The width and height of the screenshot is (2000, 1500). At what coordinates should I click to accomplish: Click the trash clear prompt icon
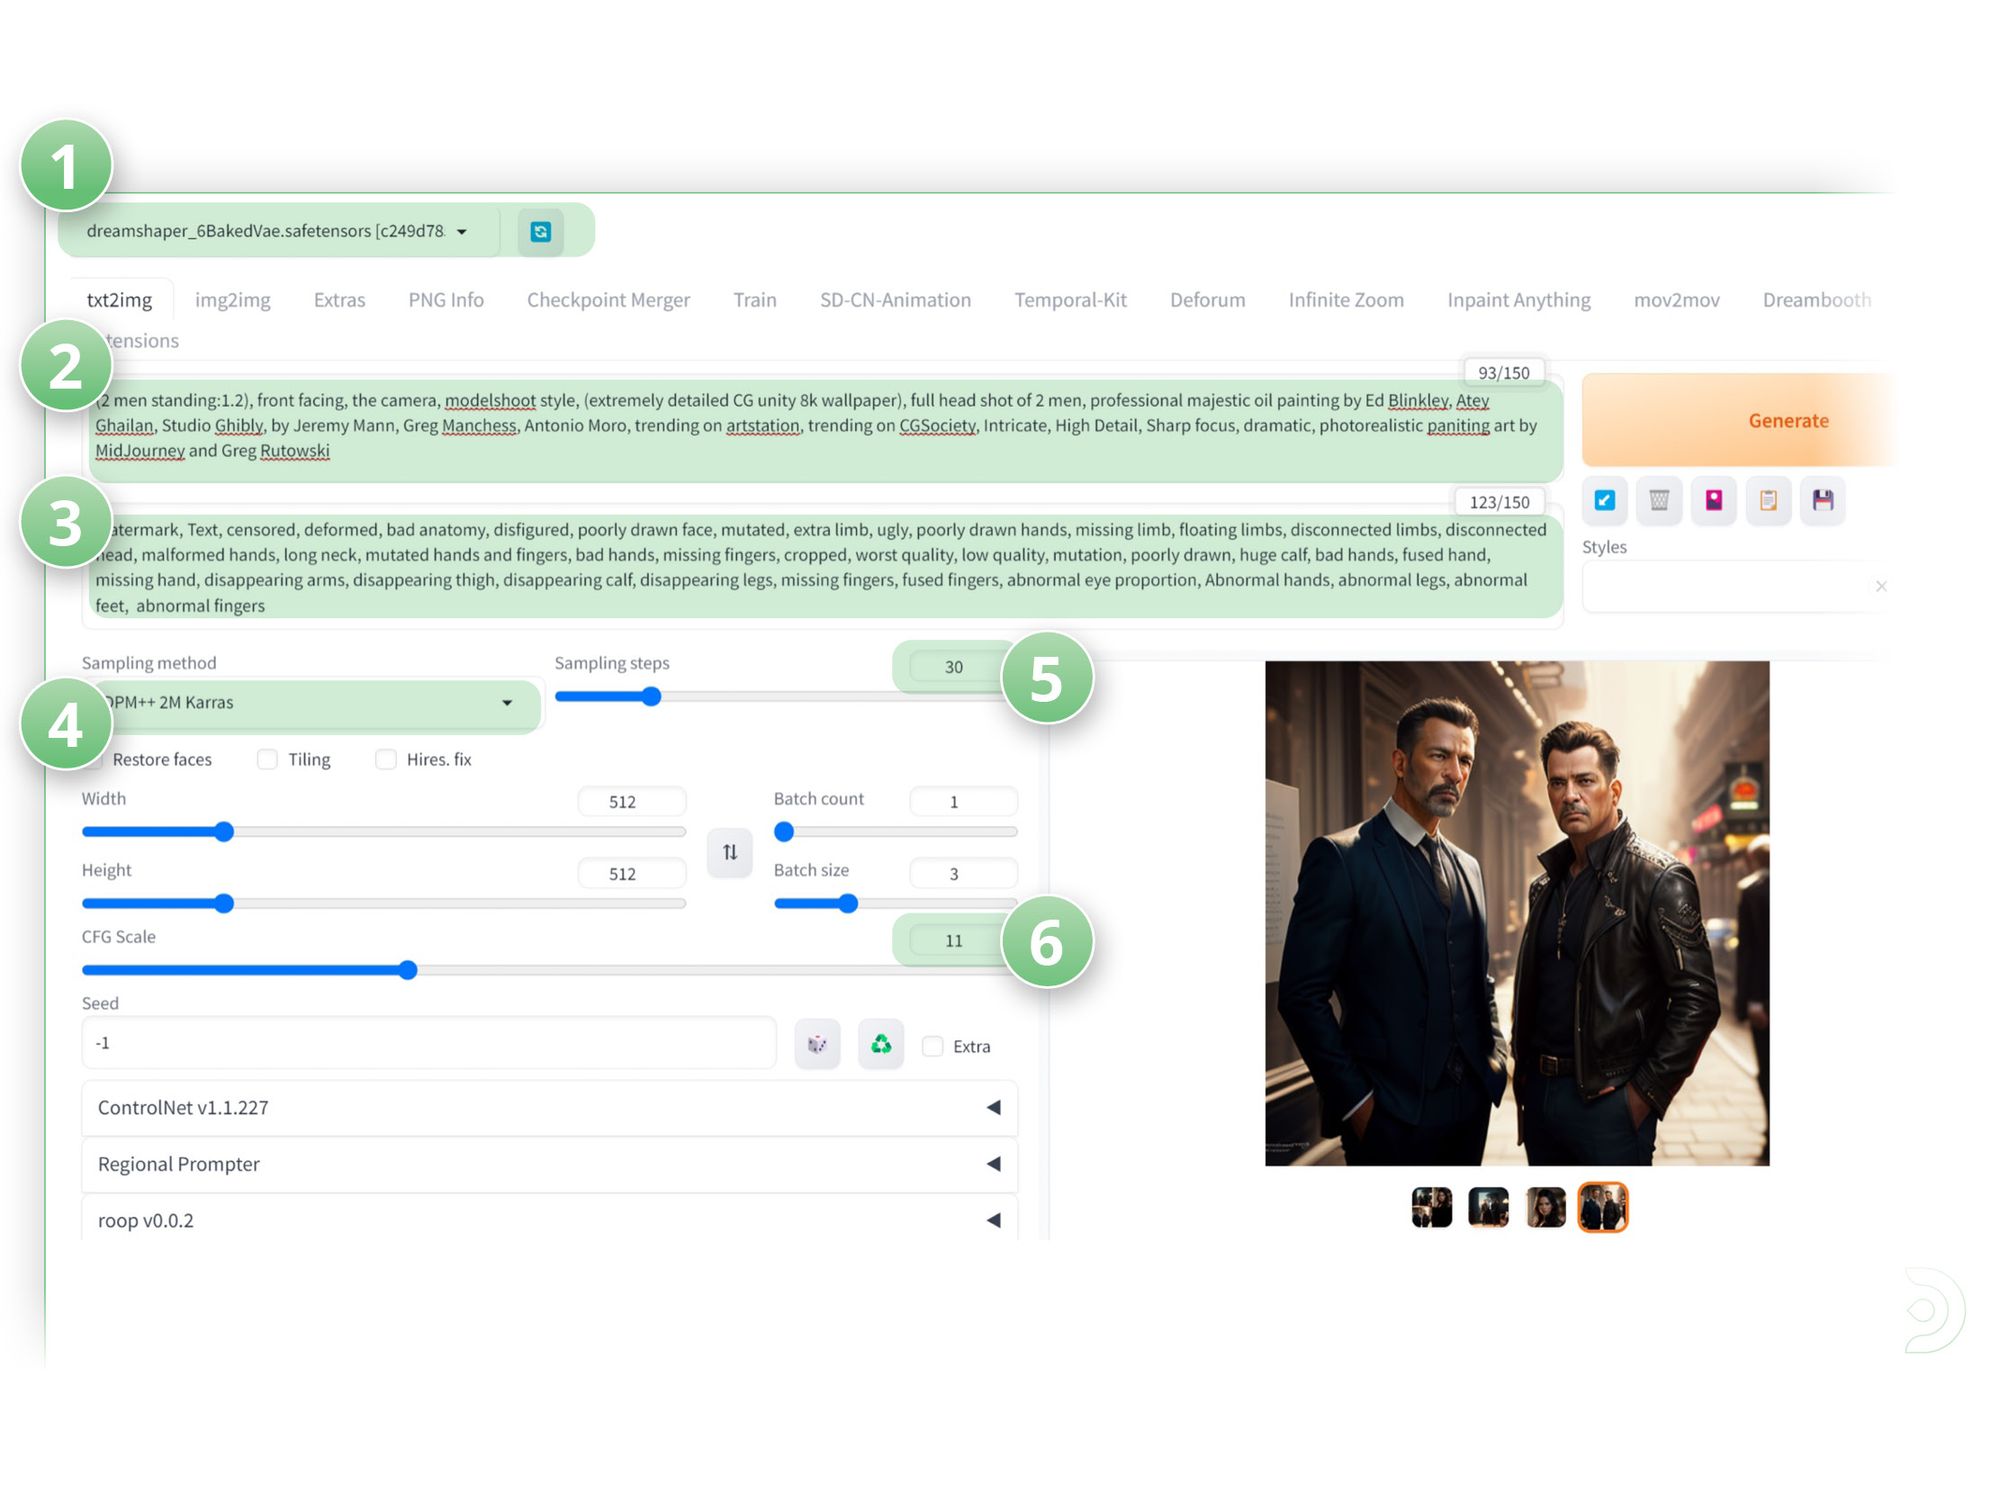coord(1659,500)
